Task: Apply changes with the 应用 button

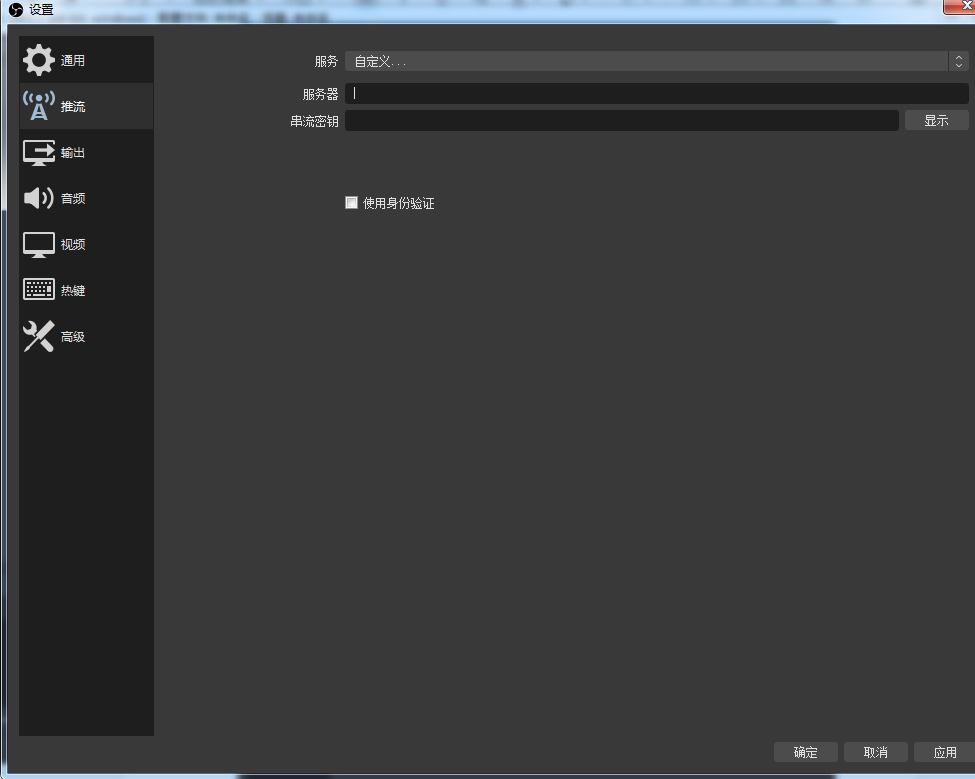Action: pos(944,752)
